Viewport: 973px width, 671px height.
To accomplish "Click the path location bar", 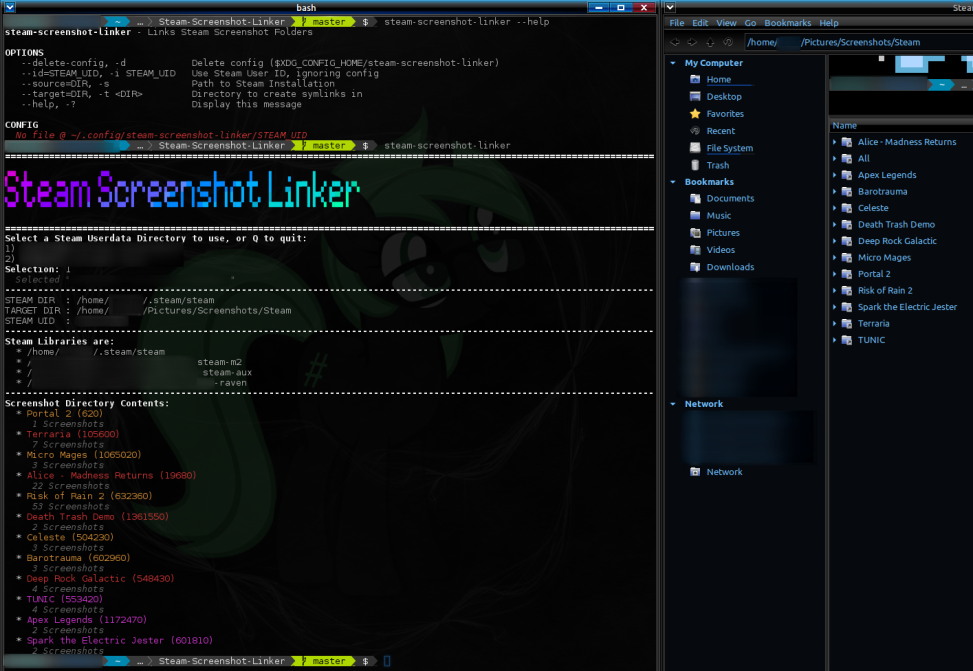I will pyautogui.click(x=859, y=42).
